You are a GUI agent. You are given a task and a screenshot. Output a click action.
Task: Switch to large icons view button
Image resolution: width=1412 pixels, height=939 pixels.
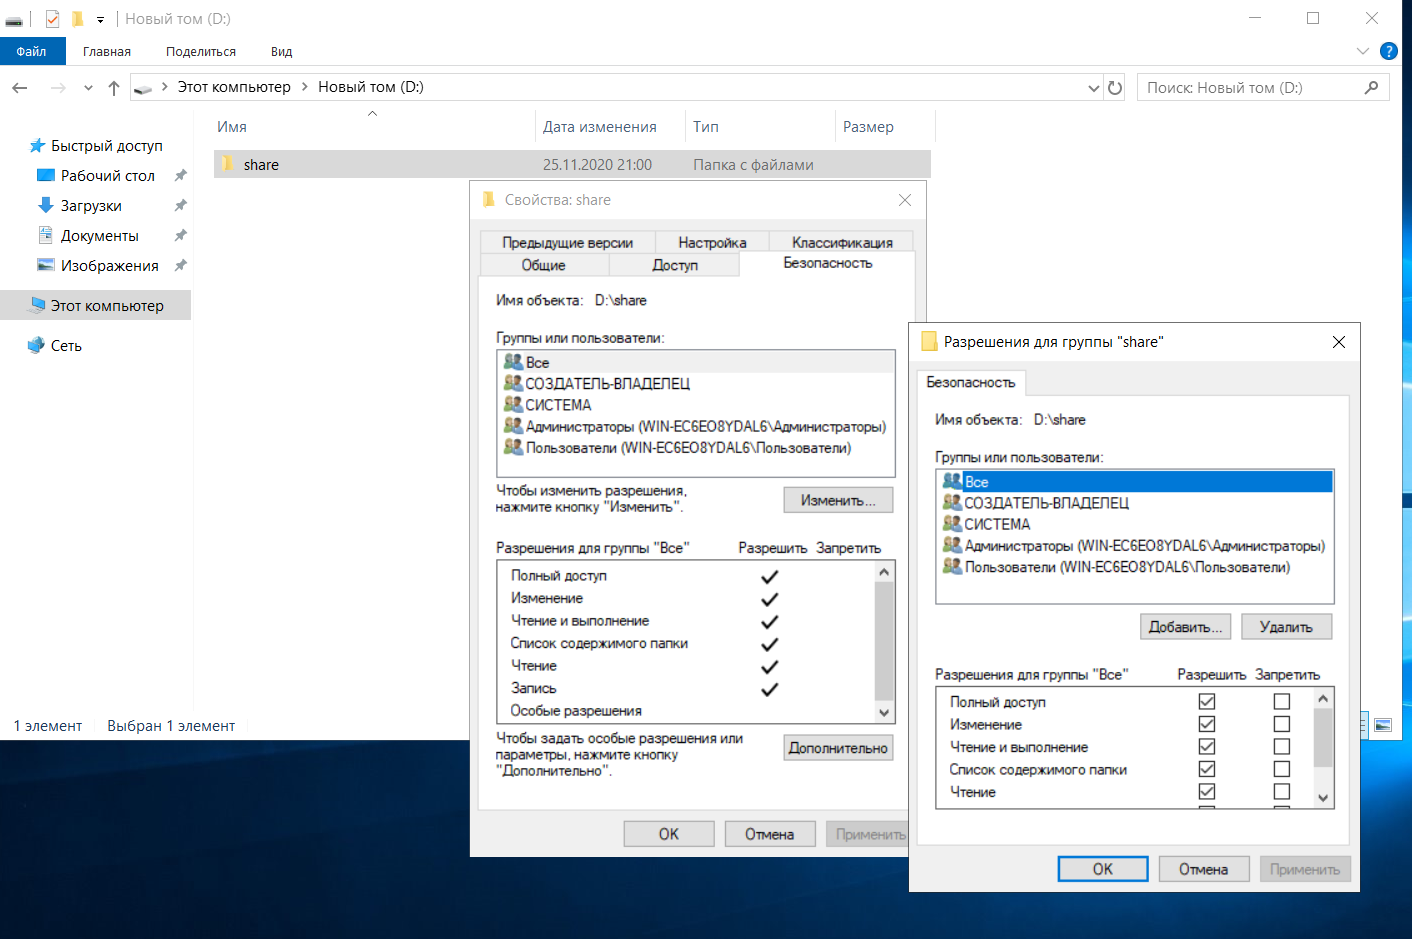[1383, 725]
